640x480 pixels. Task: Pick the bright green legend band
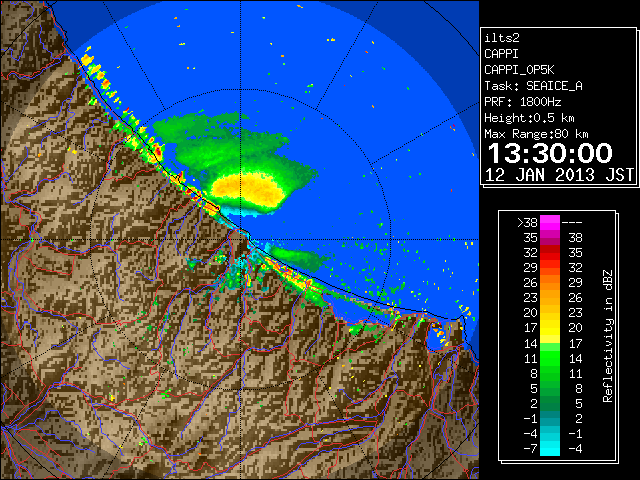550,358
